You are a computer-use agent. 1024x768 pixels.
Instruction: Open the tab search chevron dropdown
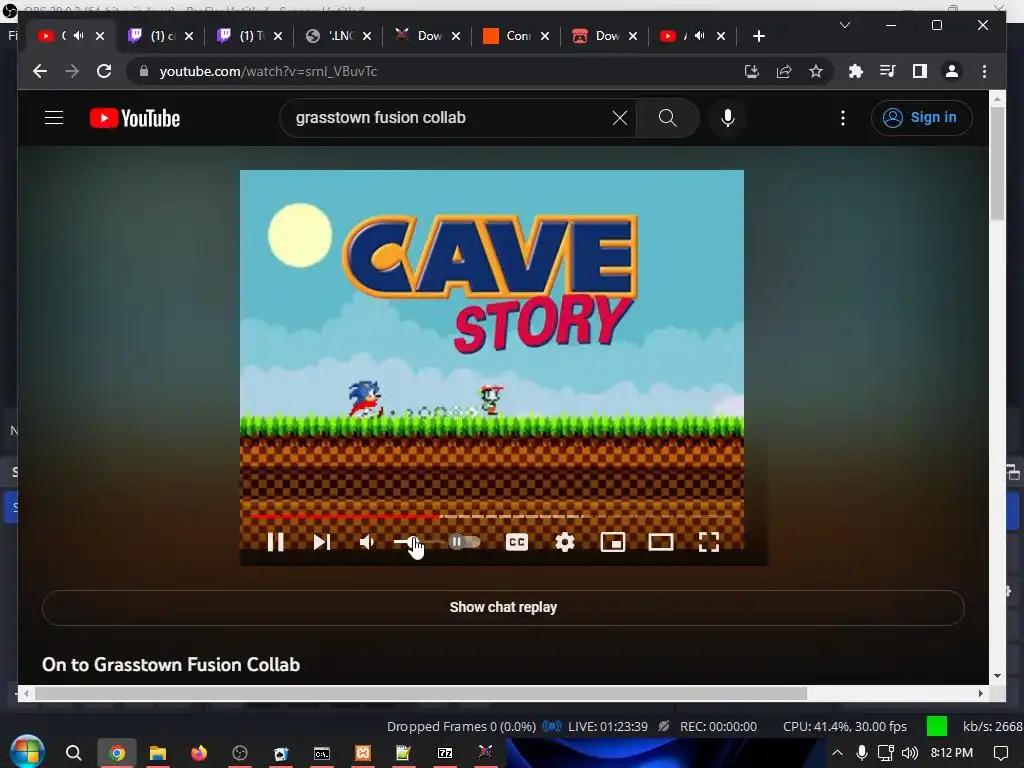[844, 25]
